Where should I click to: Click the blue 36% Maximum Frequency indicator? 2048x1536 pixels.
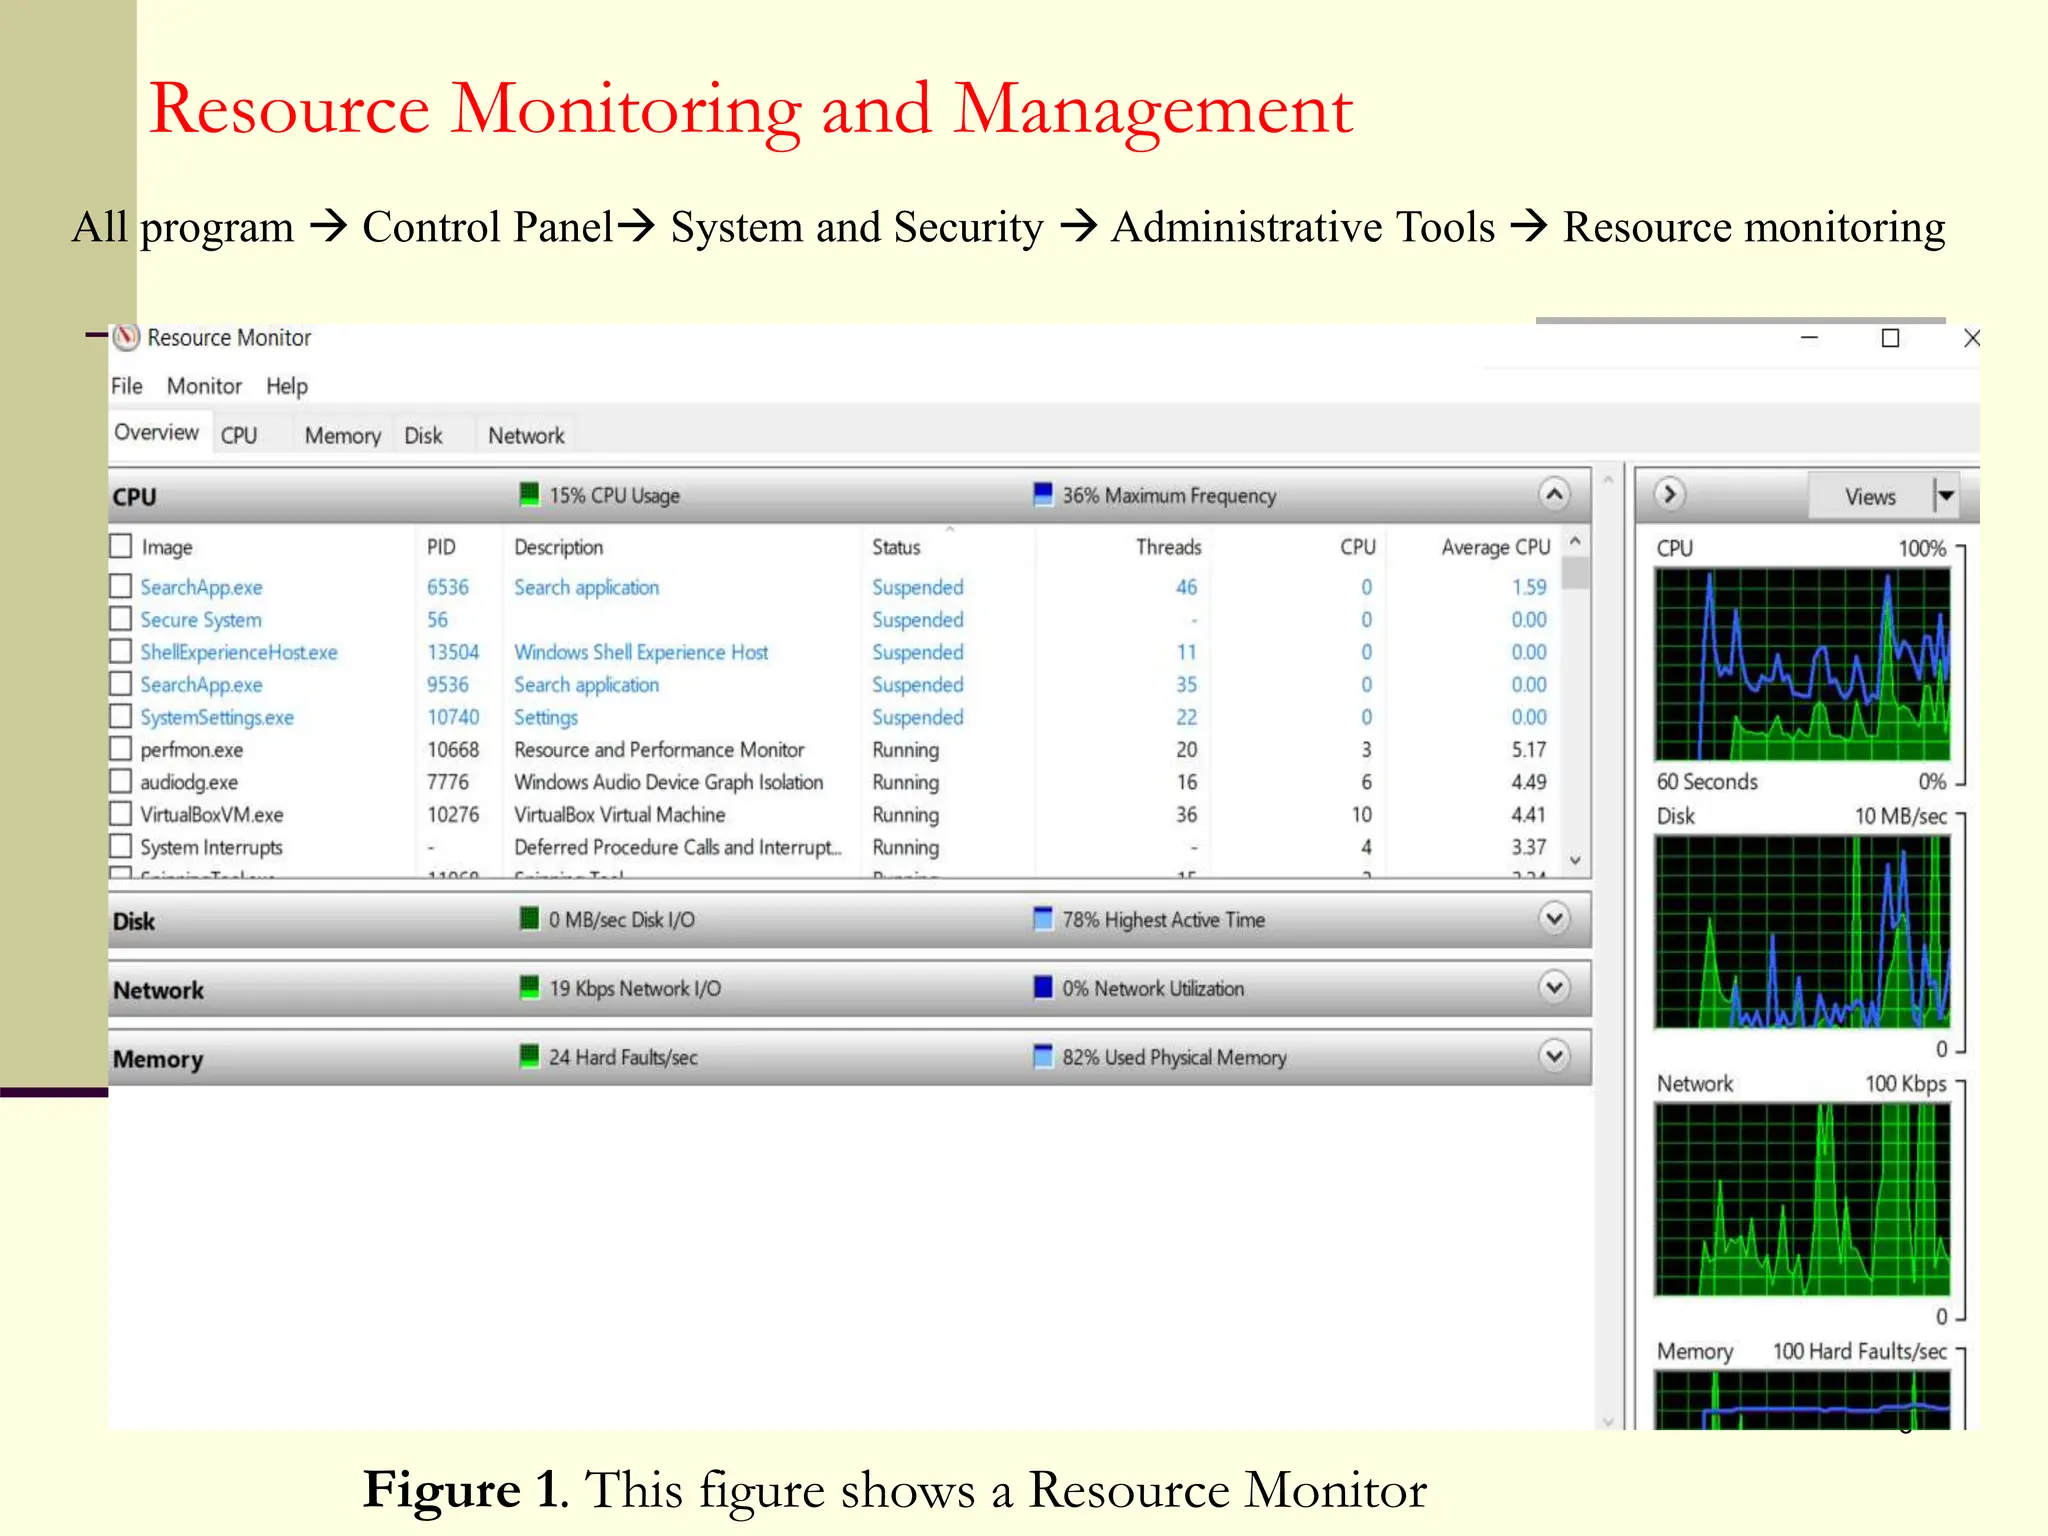point(1043,494)
